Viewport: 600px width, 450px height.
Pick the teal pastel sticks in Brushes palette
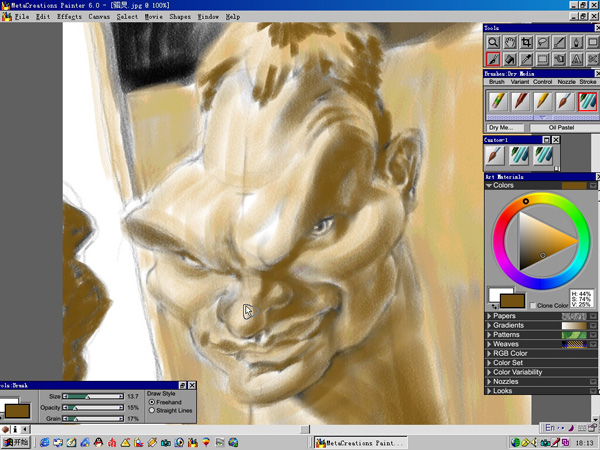tap(587, 101)
